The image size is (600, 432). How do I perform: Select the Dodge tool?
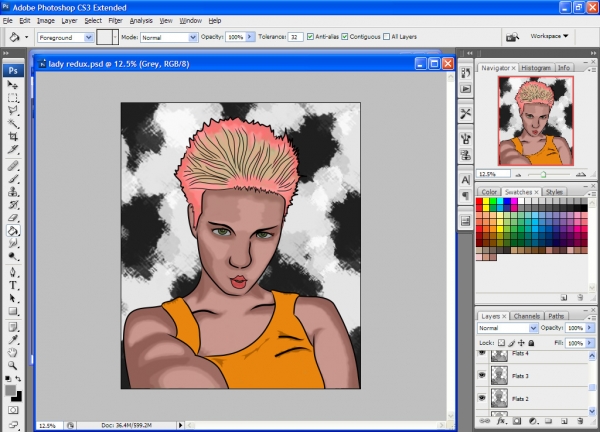[x=13, y=256]
